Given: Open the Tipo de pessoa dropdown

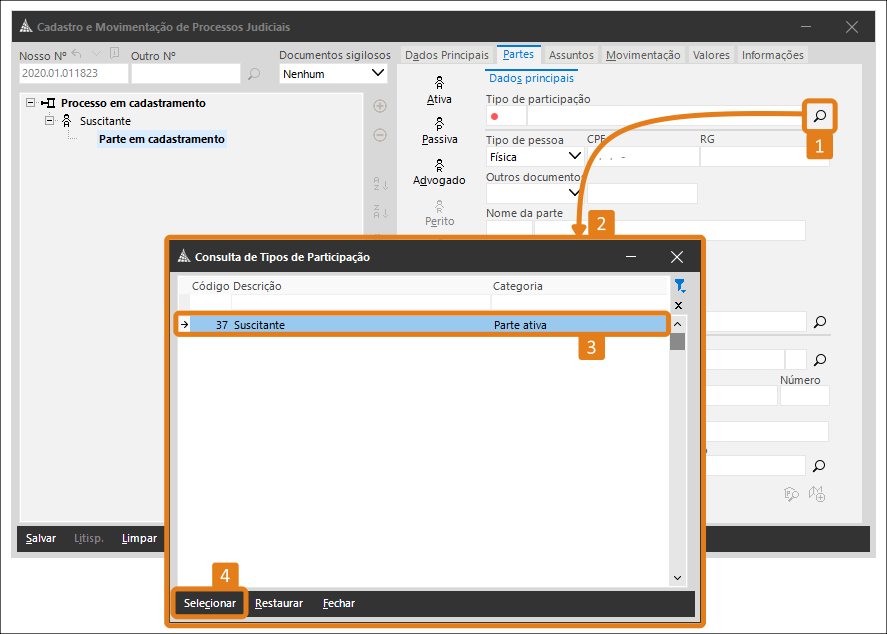Looking at the screenshot, I should click(x=574, y=156).
